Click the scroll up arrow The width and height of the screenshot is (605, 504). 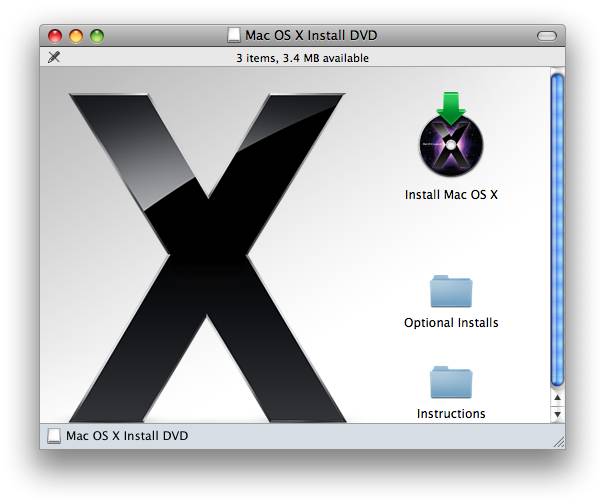557,397
